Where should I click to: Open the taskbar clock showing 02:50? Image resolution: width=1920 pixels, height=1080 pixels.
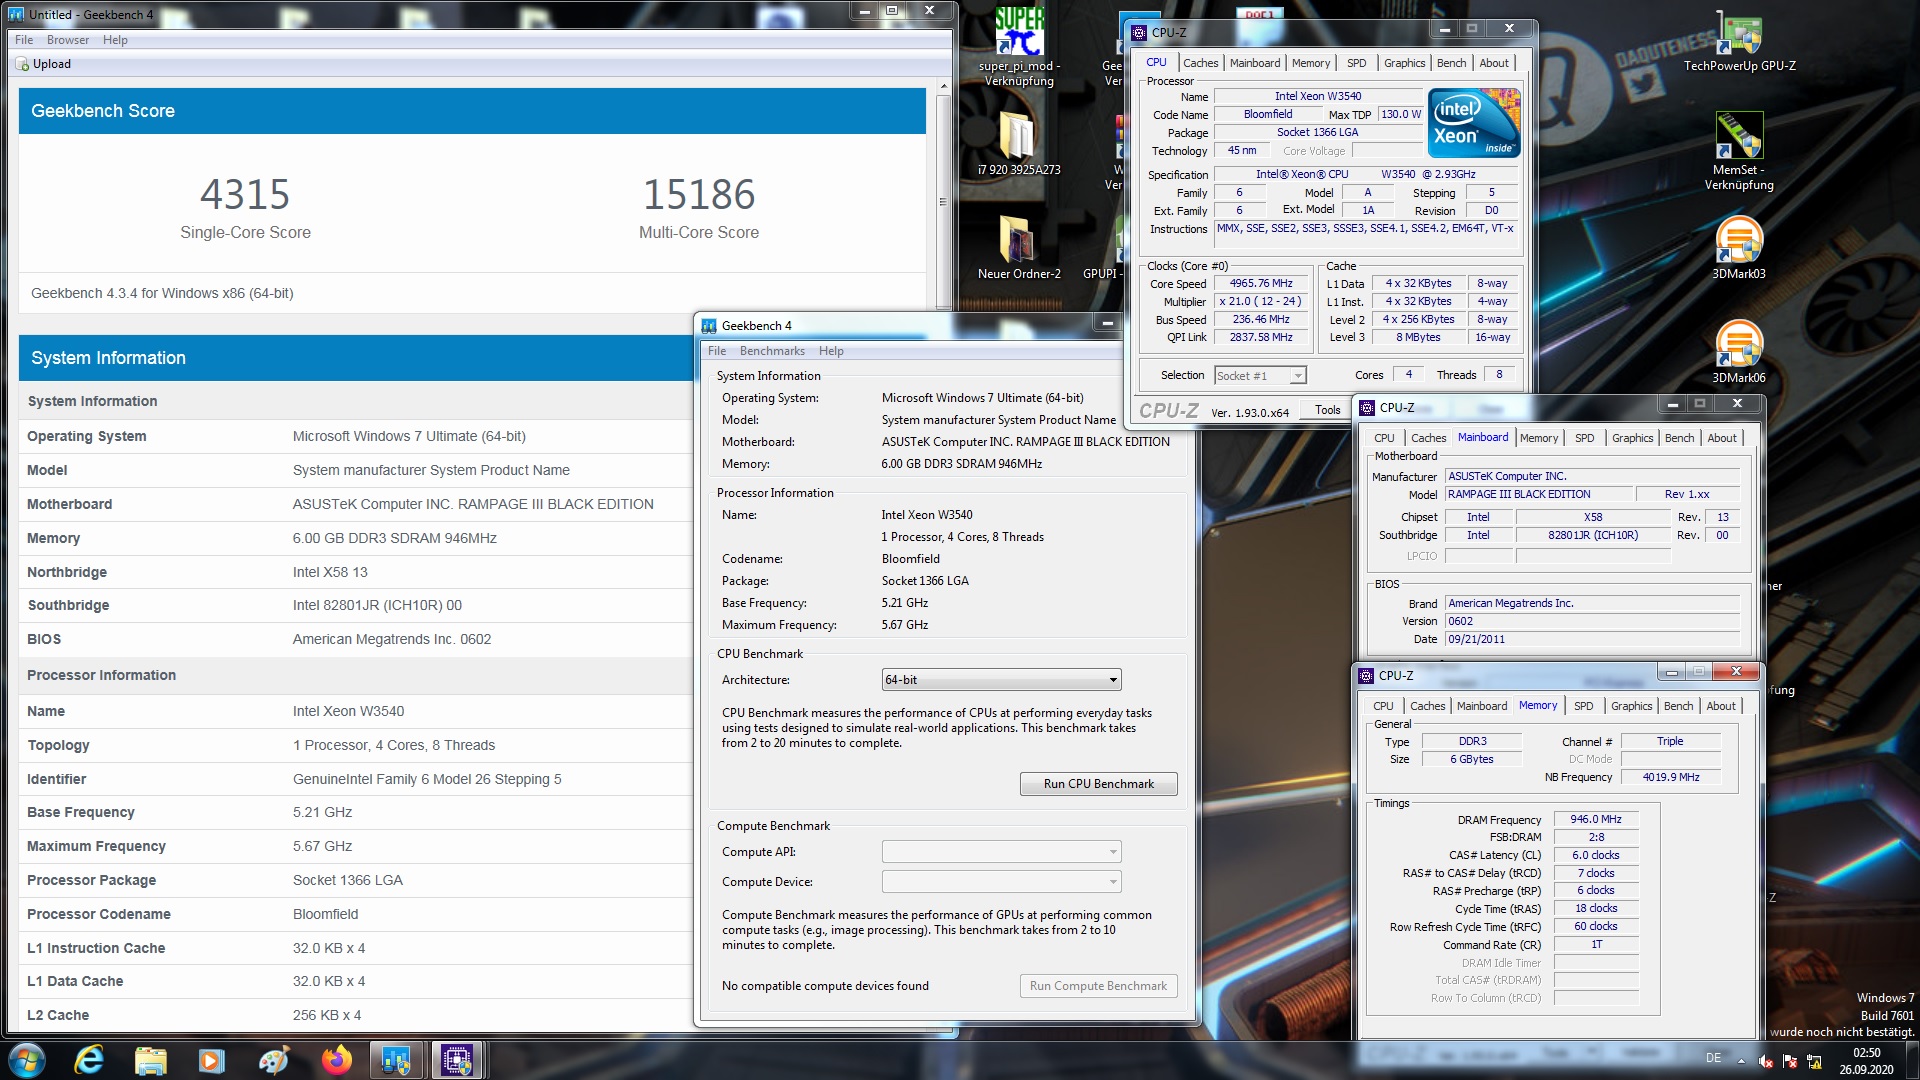tap(1866, 1061)
